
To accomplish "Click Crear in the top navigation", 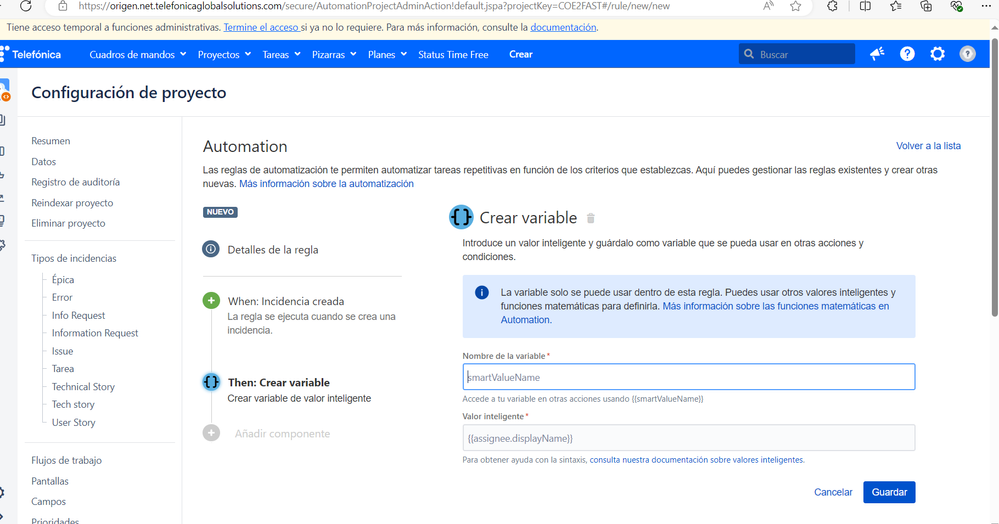I will (521, 54).
